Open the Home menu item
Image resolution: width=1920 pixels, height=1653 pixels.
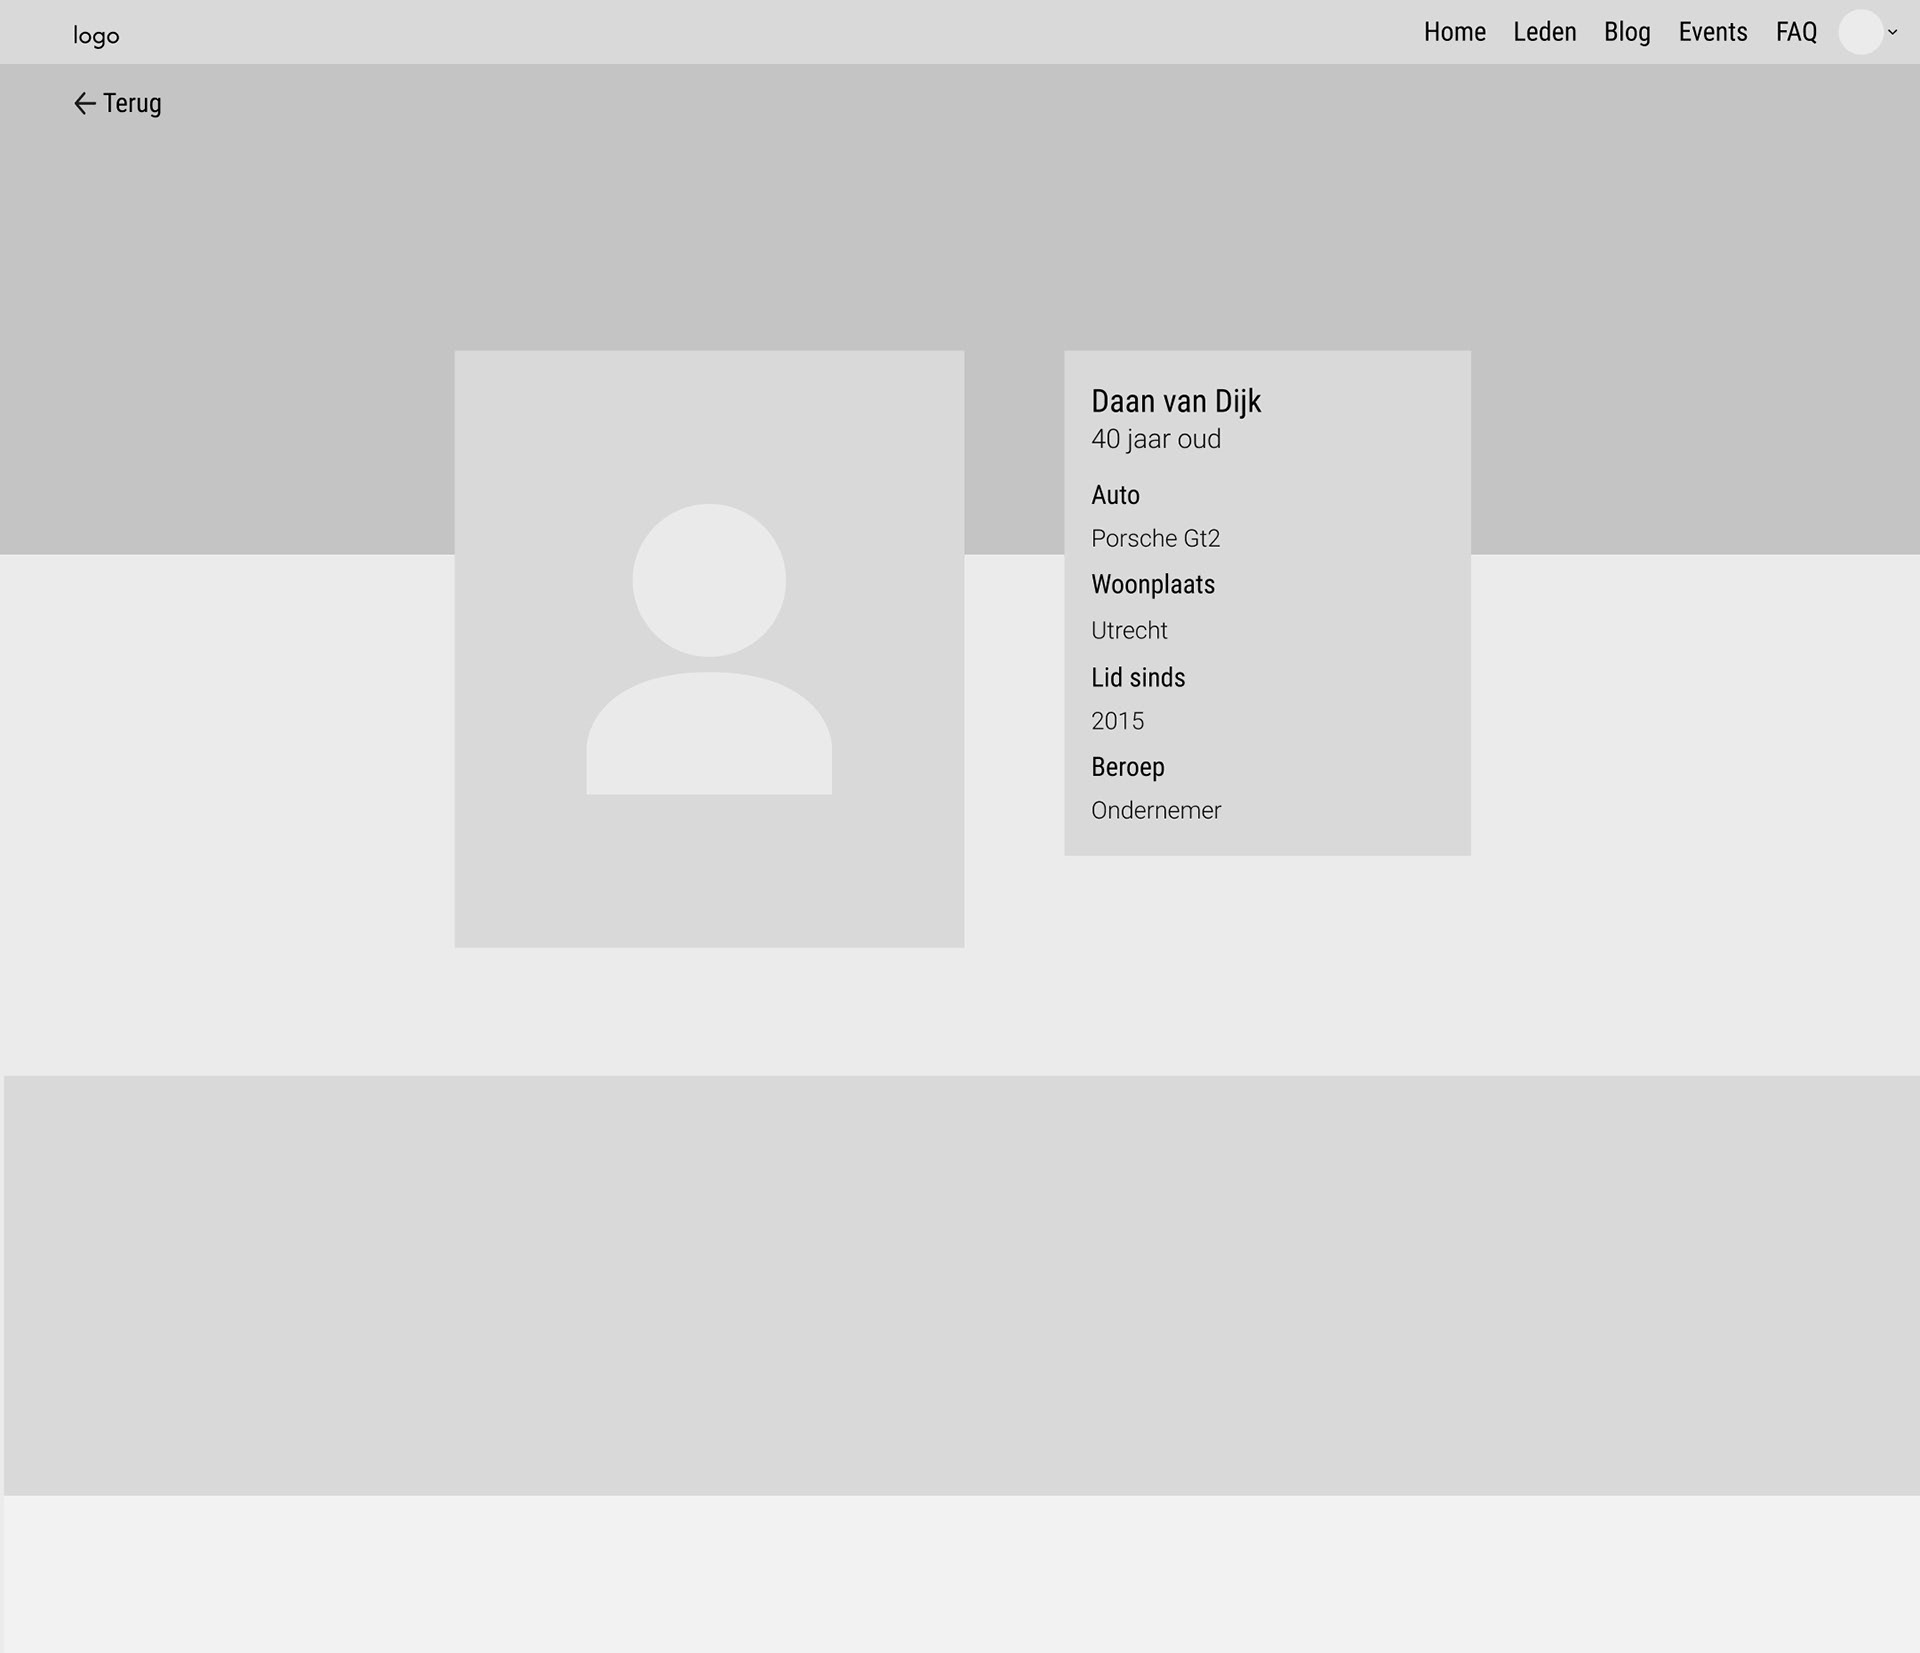point(1454,32)
